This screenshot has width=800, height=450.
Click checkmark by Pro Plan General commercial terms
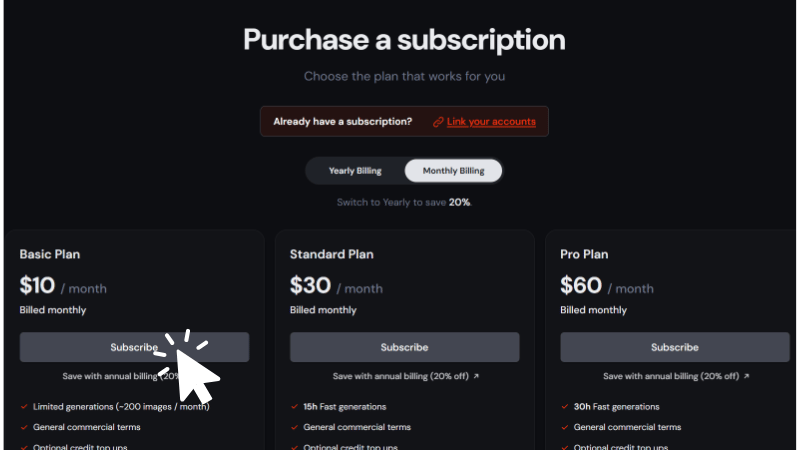click(565, 427)
